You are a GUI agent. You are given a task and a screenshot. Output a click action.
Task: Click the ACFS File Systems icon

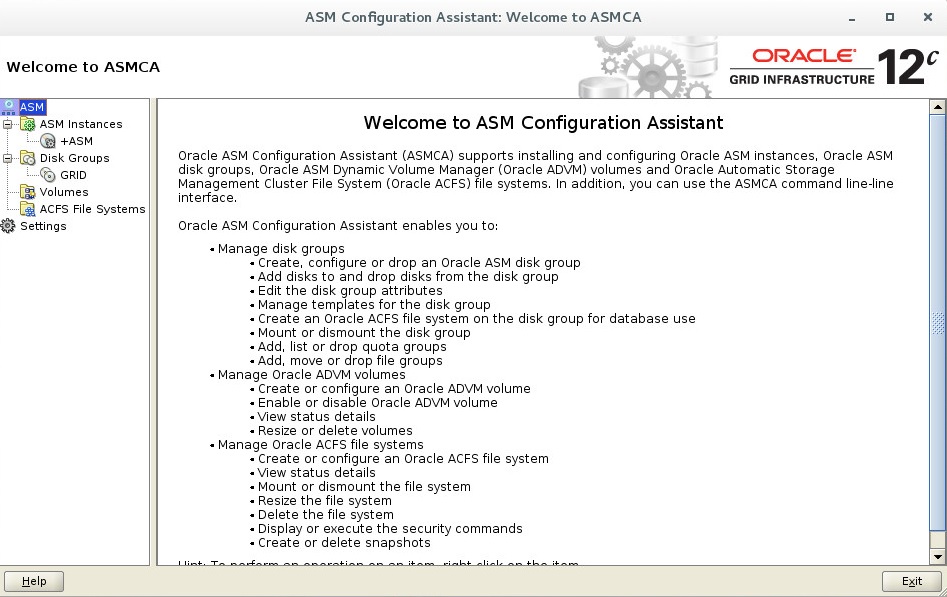pyautogui.click(x=28, y=208)
